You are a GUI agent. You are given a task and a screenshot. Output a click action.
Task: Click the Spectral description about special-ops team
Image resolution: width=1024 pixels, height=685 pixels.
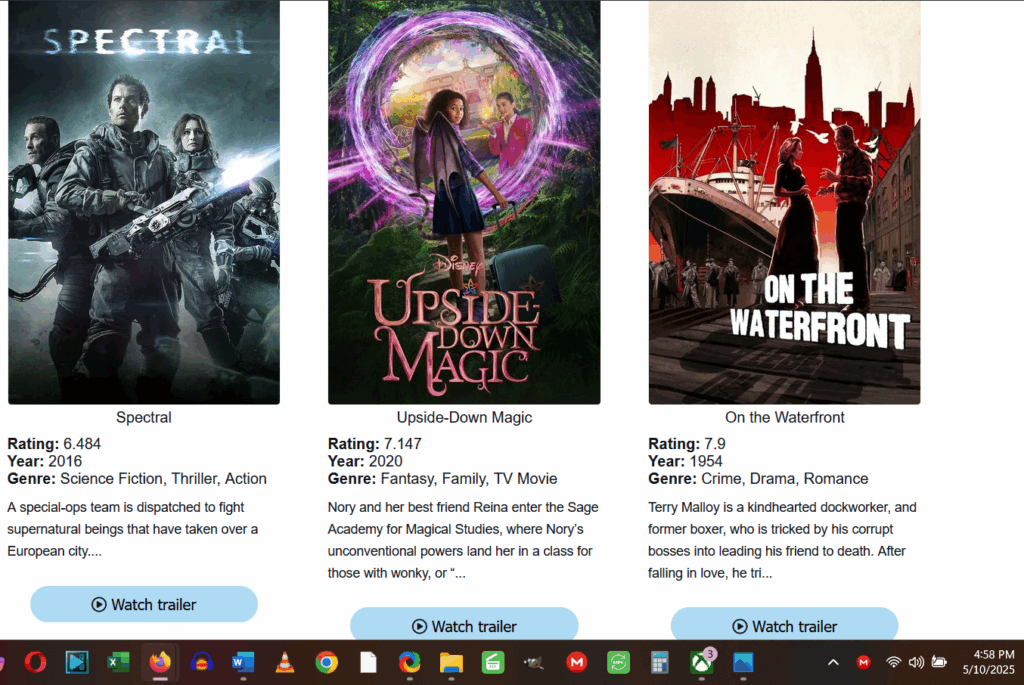[133, 529]
